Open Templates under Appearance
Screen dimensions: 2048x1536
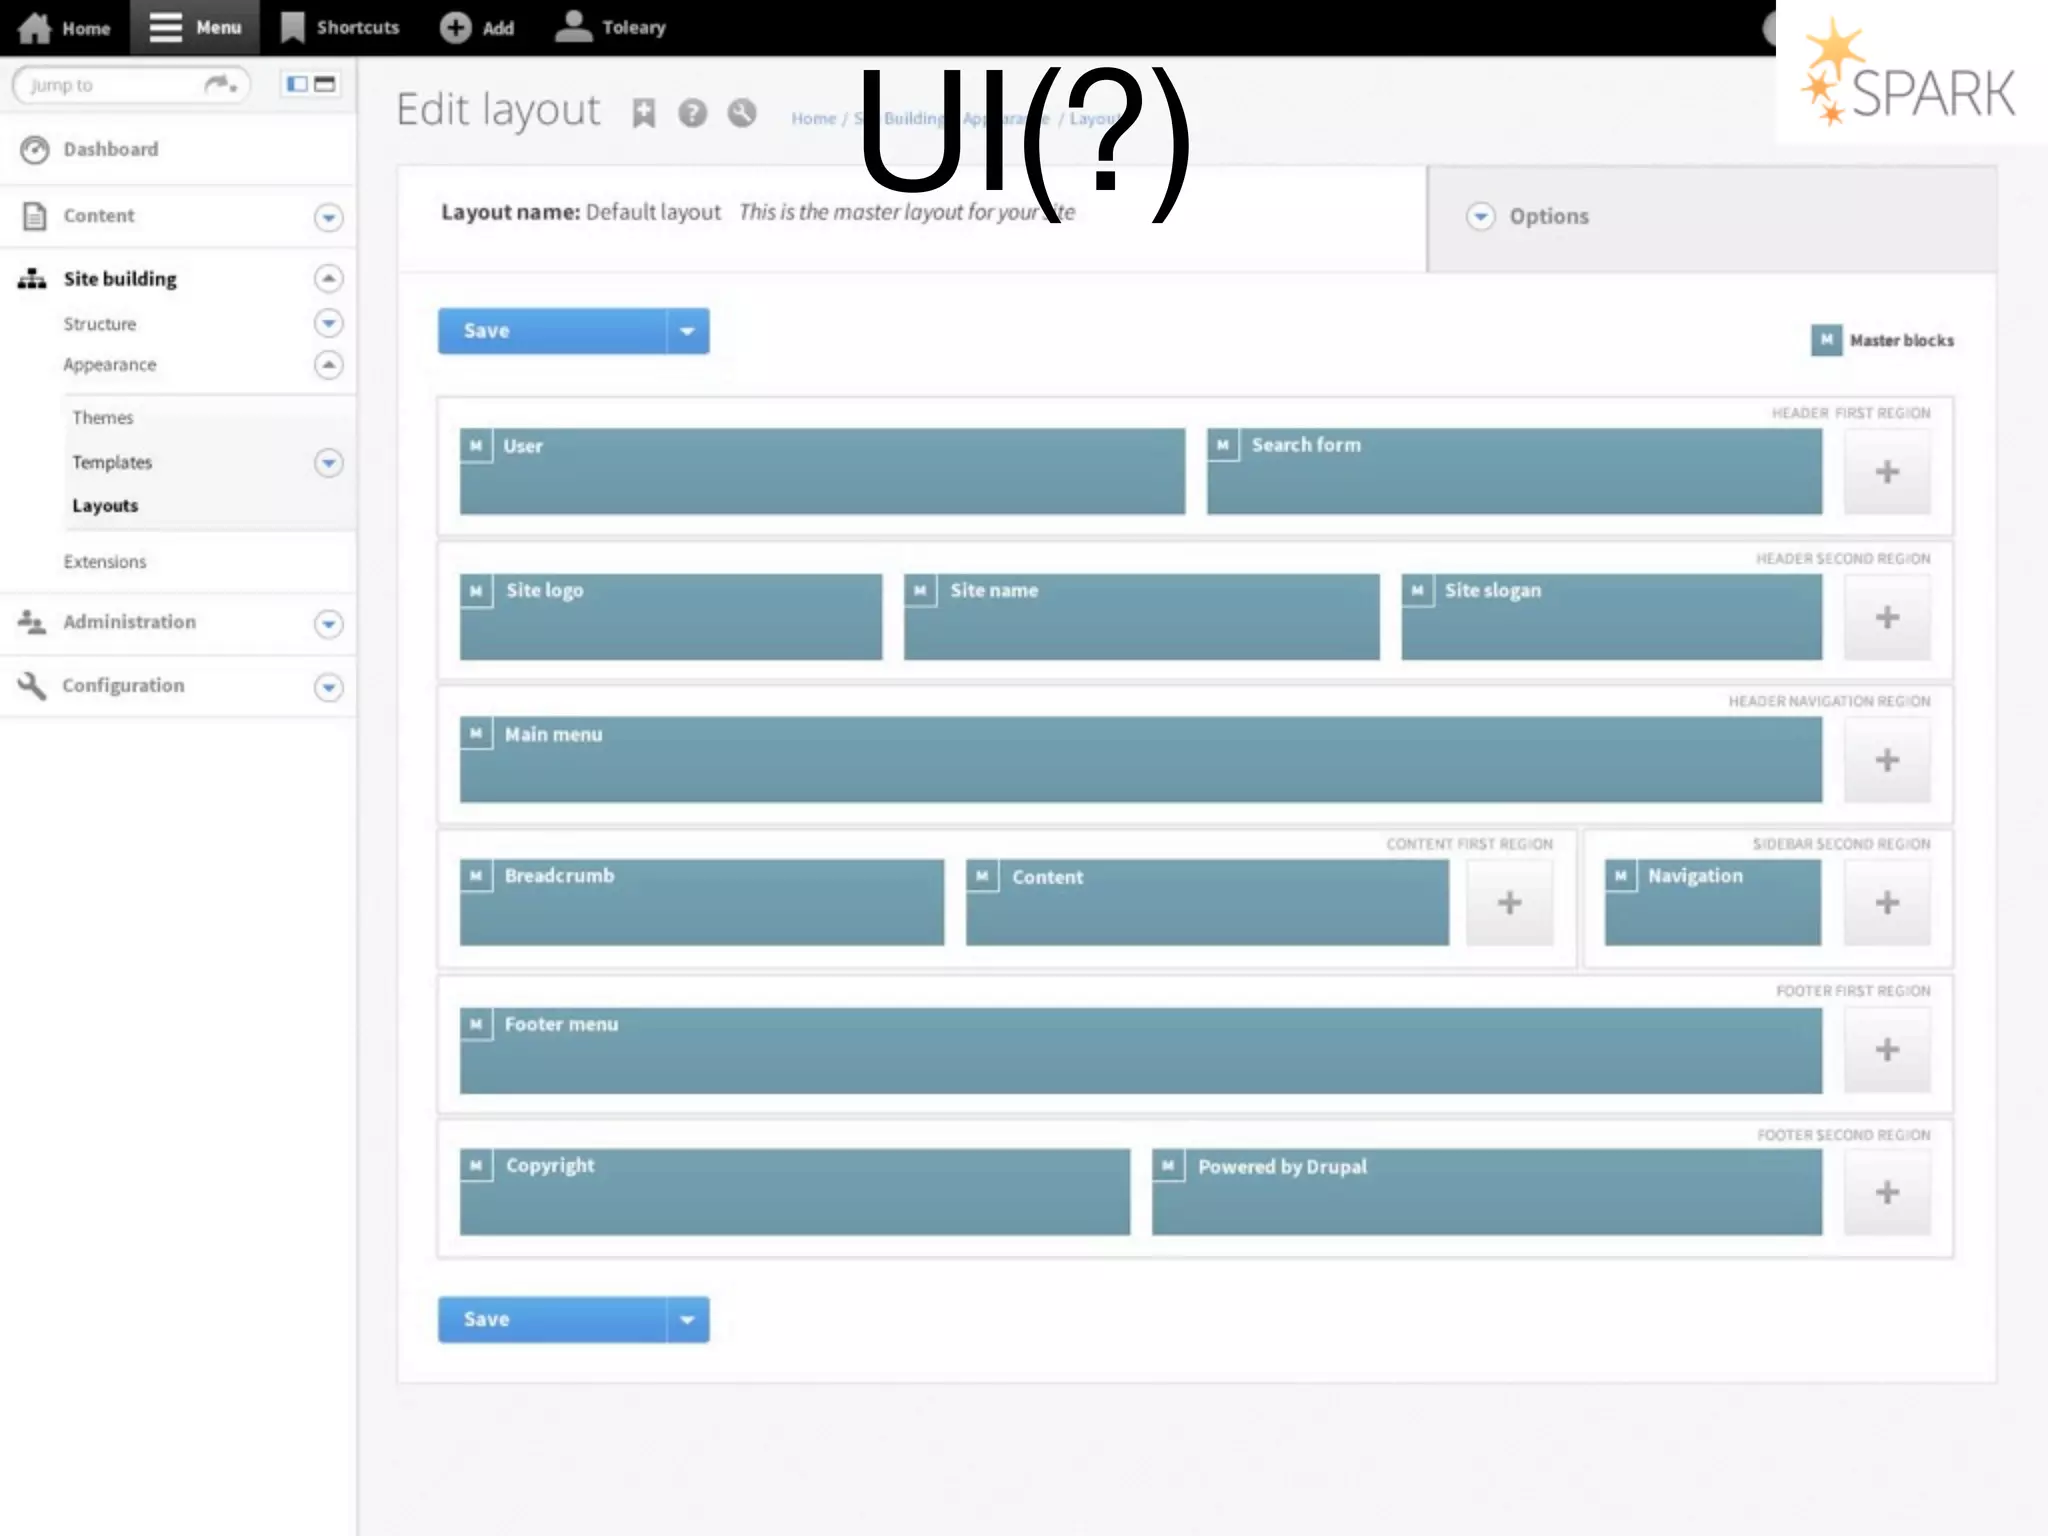[x=112, y=463]
